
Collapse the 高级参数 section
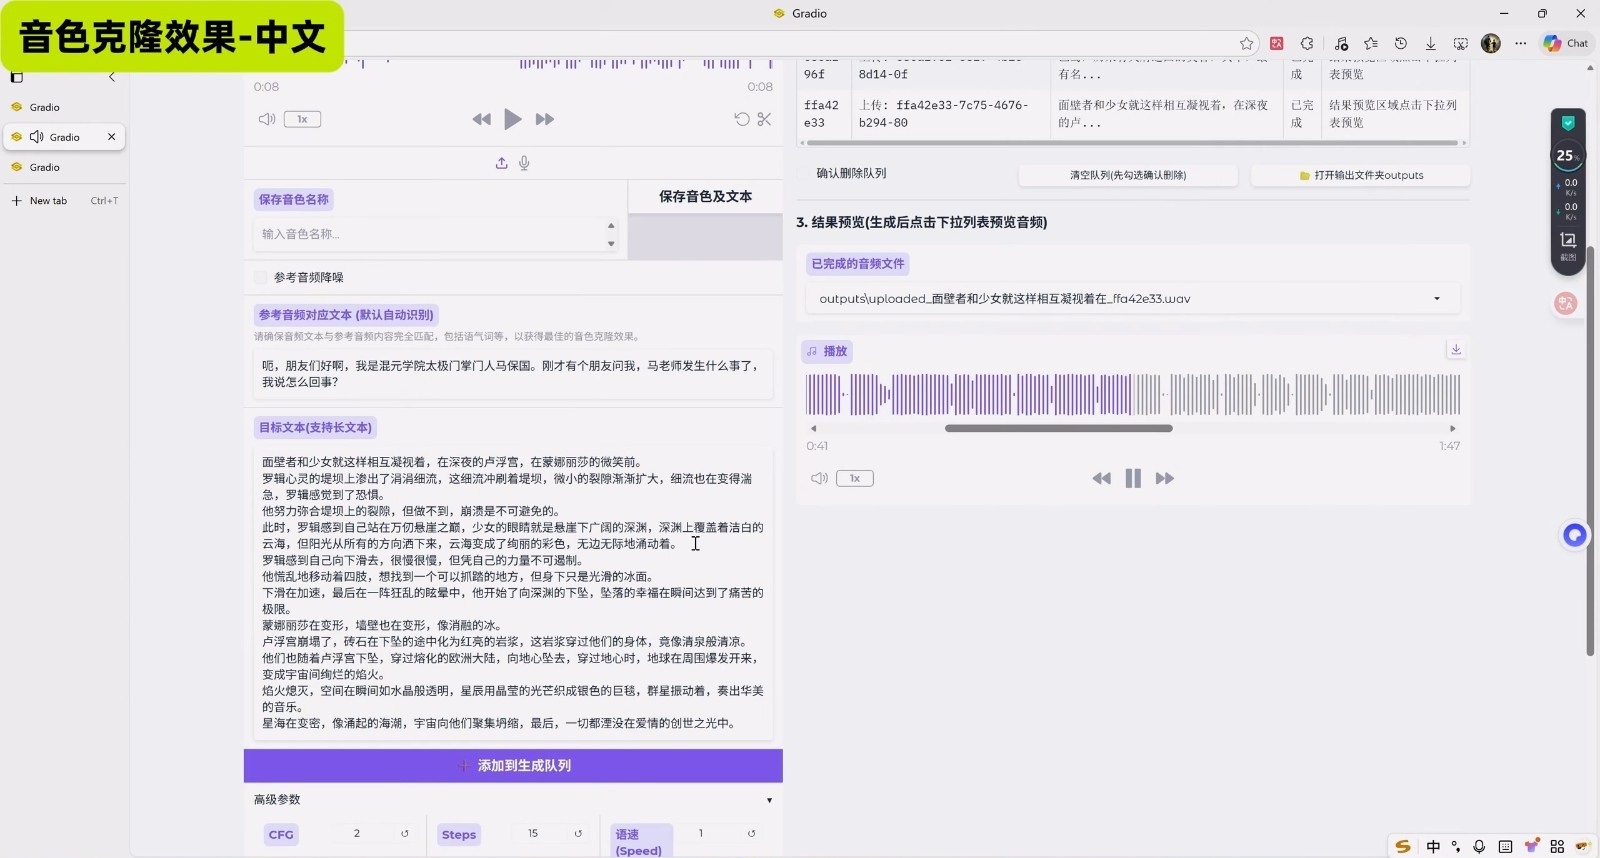click(x=769, y=800)
